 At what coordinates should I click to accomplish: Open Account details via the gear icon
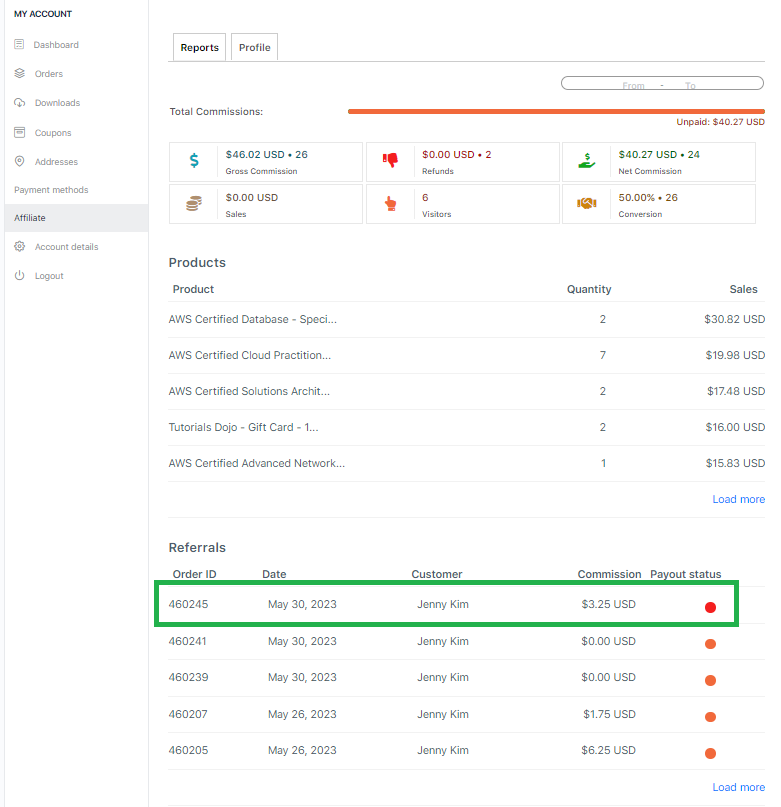(x=18, y=246)
